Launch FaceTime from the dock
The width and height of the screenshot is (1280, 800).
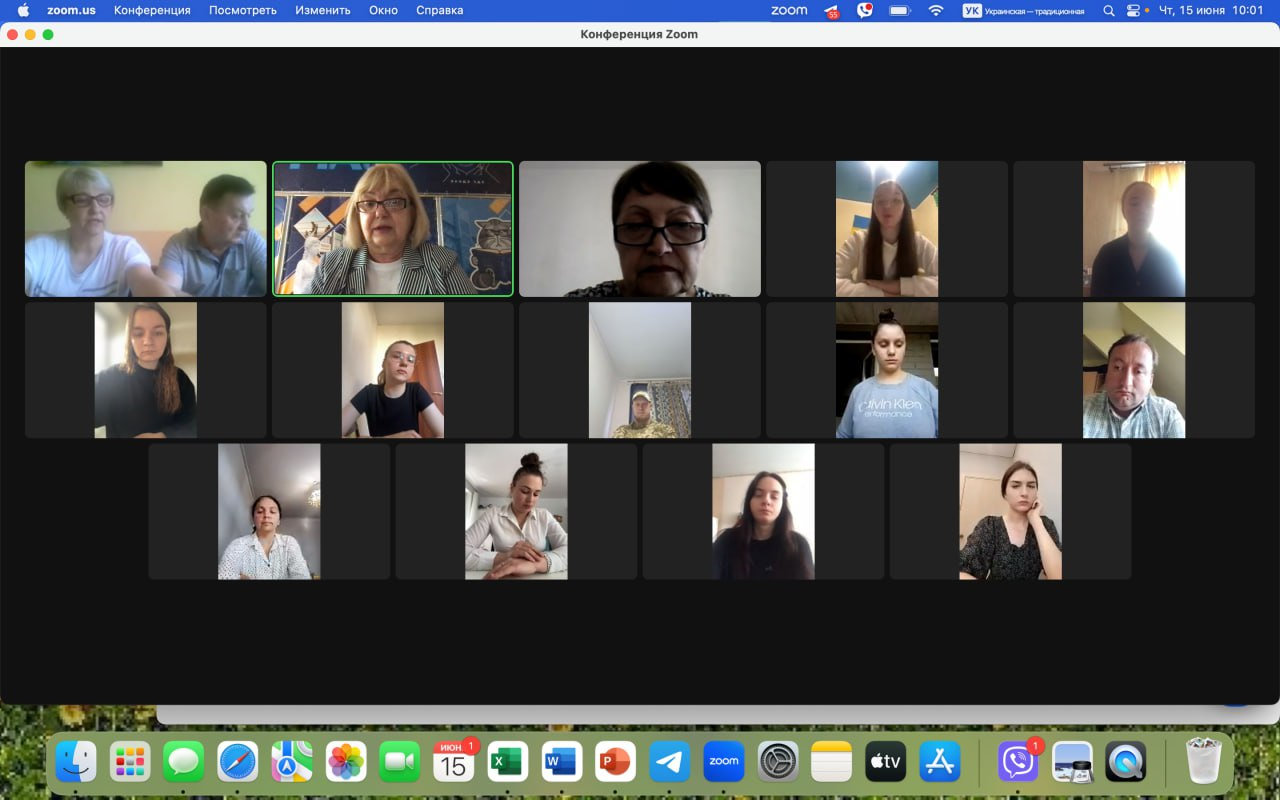click(400, 762)
